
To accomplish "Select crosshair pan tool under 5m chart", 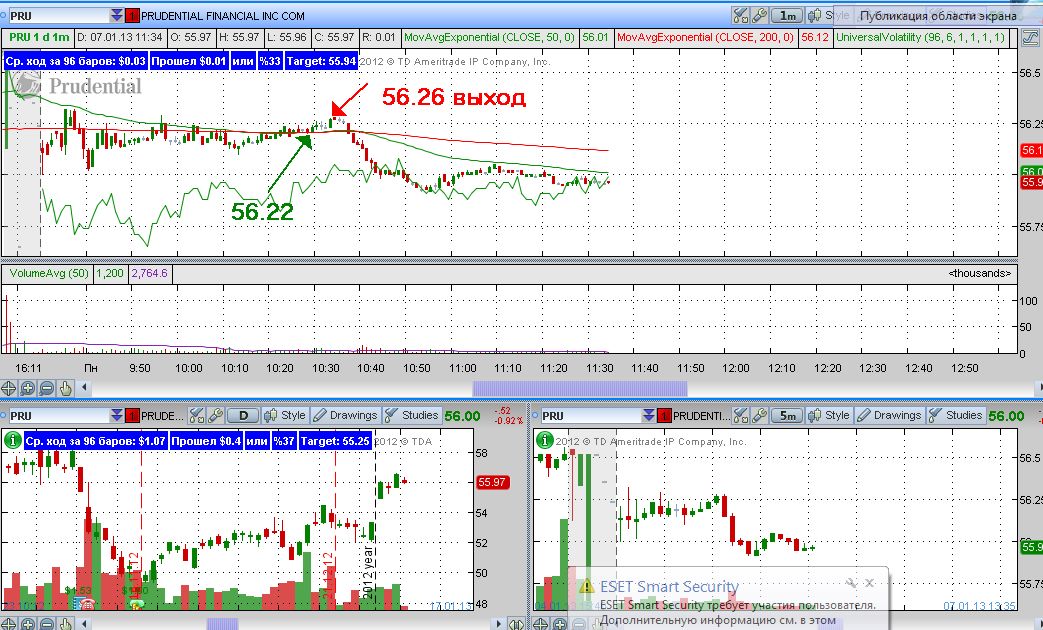I will click(541, 624).
